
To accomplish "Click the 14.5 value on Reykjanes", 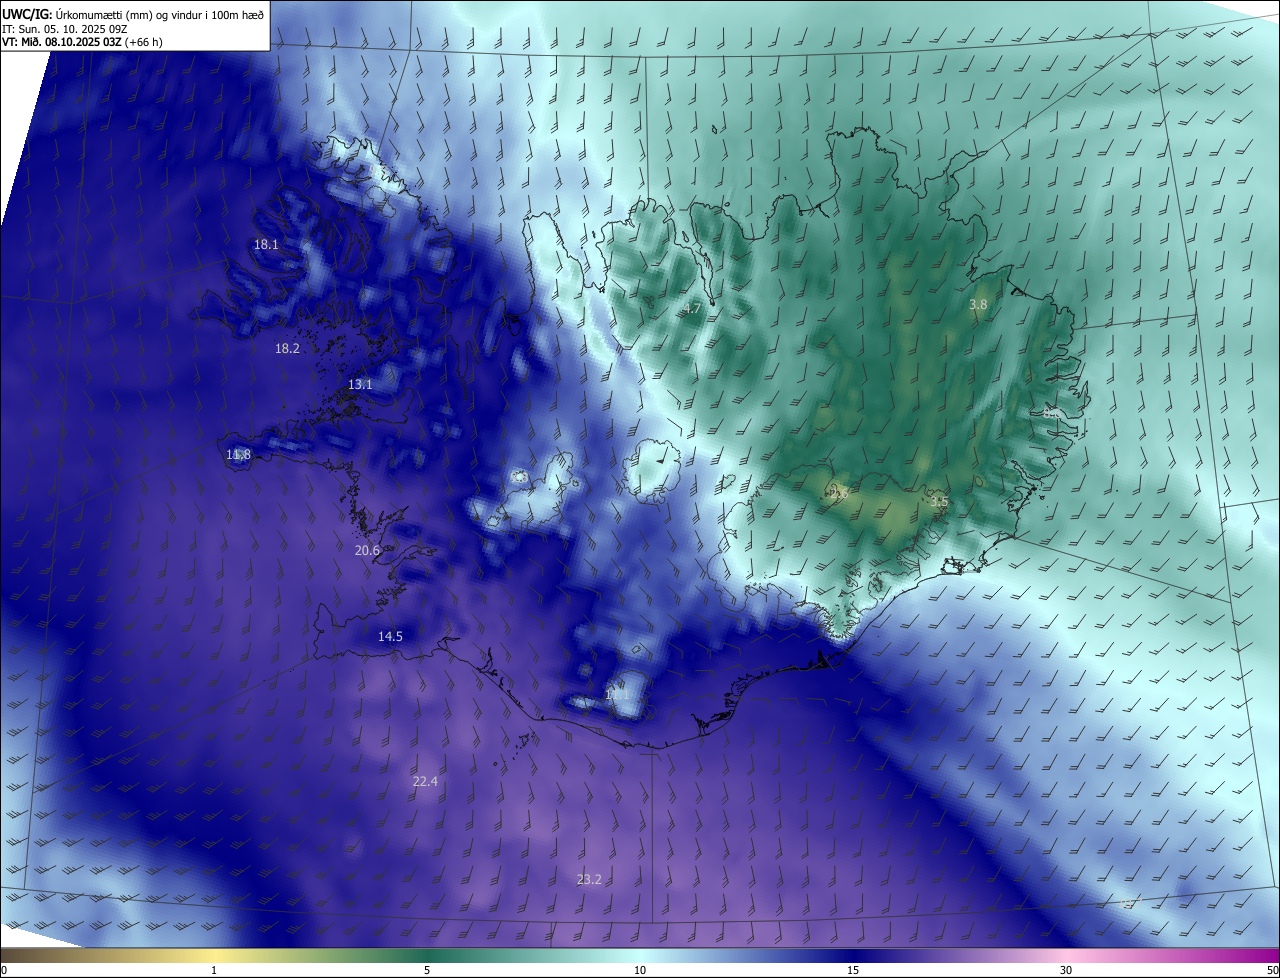I will [x=390, y=636].
